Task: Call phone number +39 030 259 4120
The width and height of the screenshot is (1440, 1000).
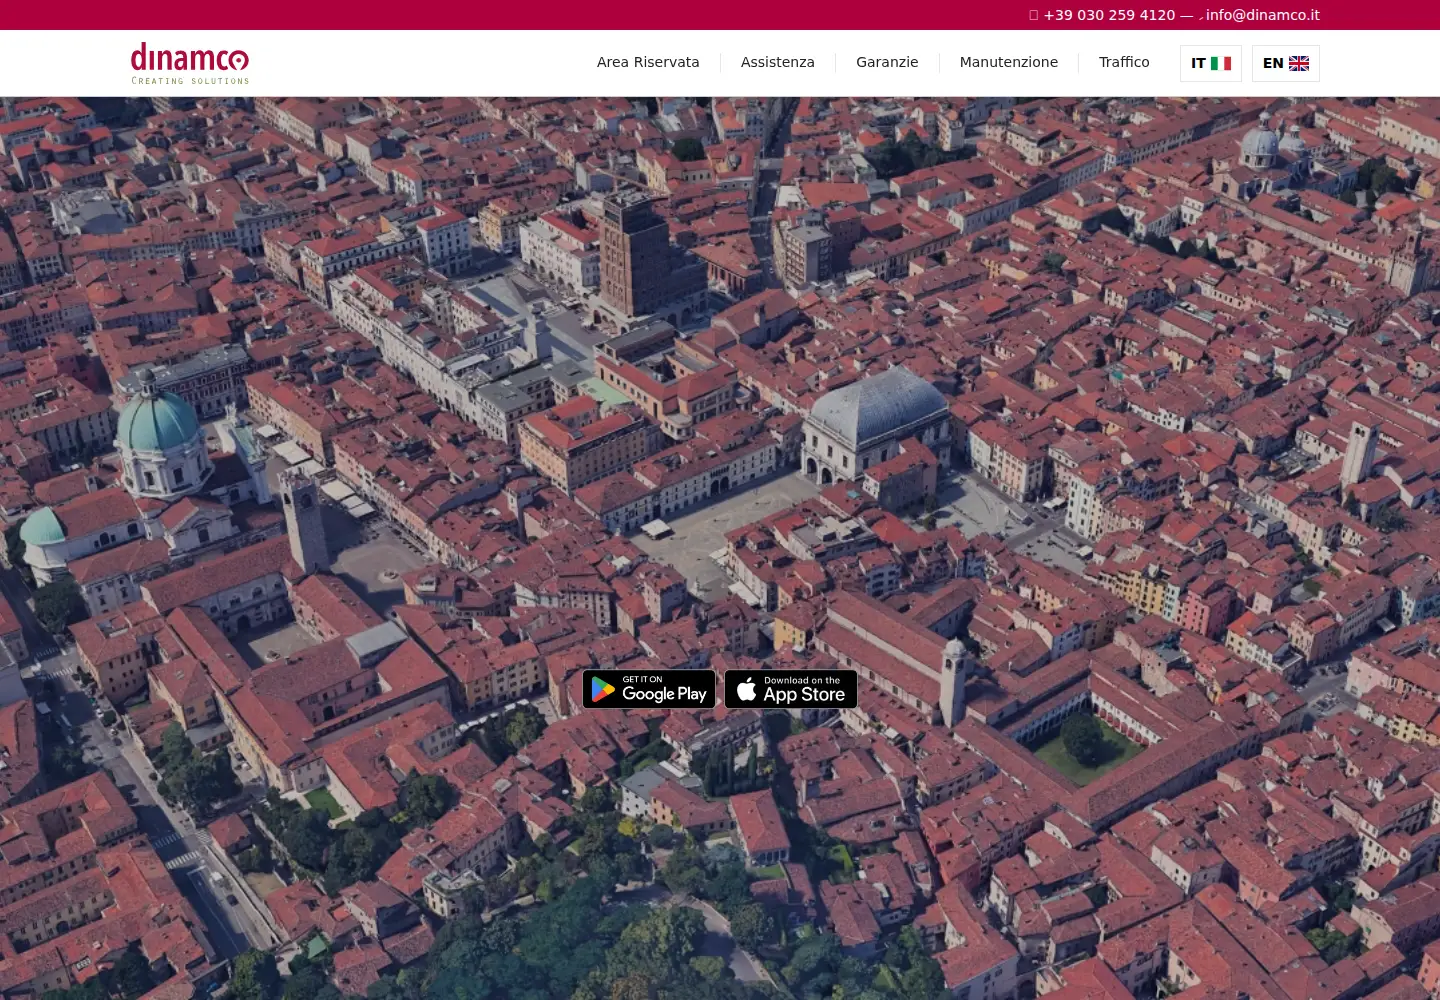Action: point(1109,15)
